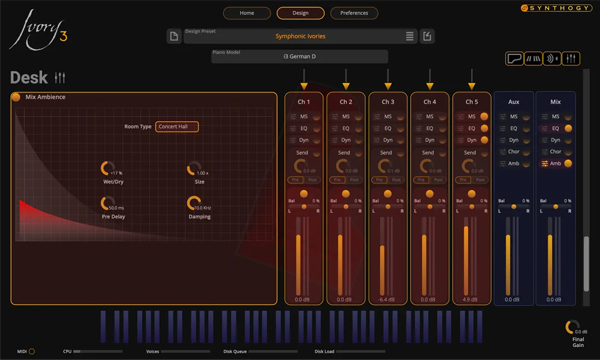
Task: Click the Damping knob
Action: pos(193,203)
